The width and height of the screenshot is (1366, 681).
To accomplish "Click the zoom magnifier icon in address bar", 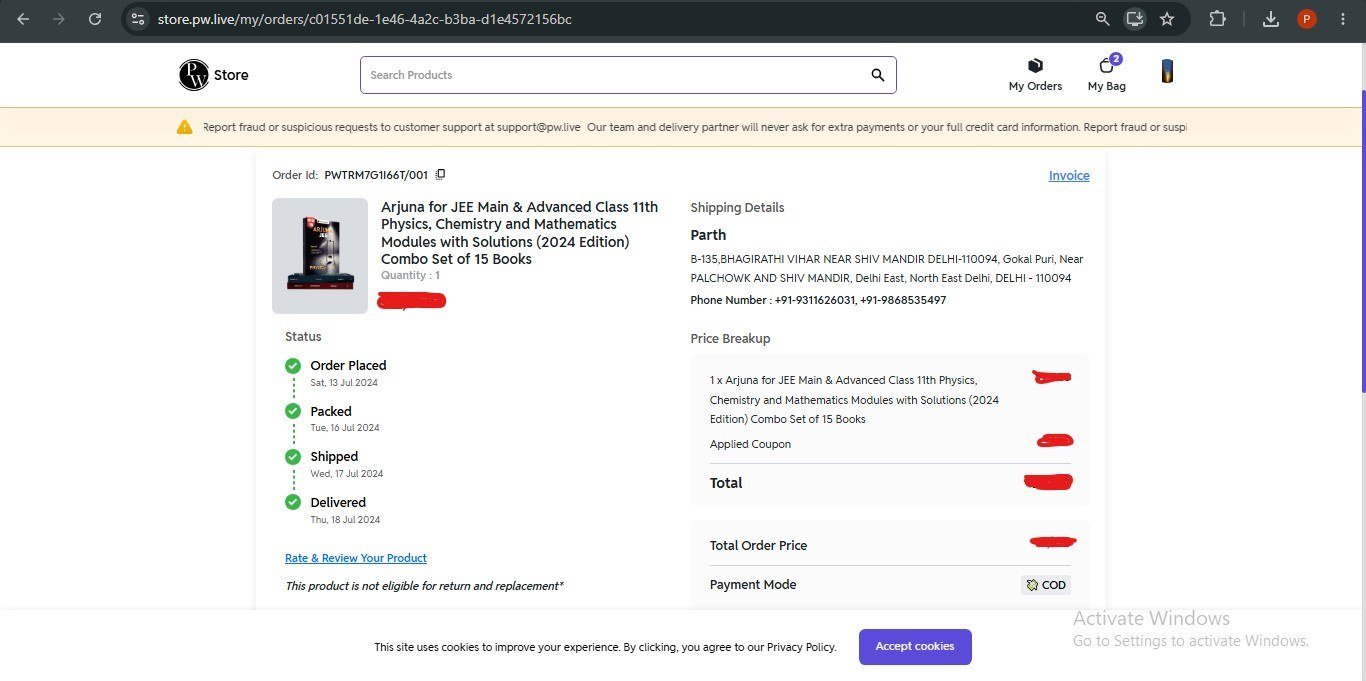I will coord(1102,19).
